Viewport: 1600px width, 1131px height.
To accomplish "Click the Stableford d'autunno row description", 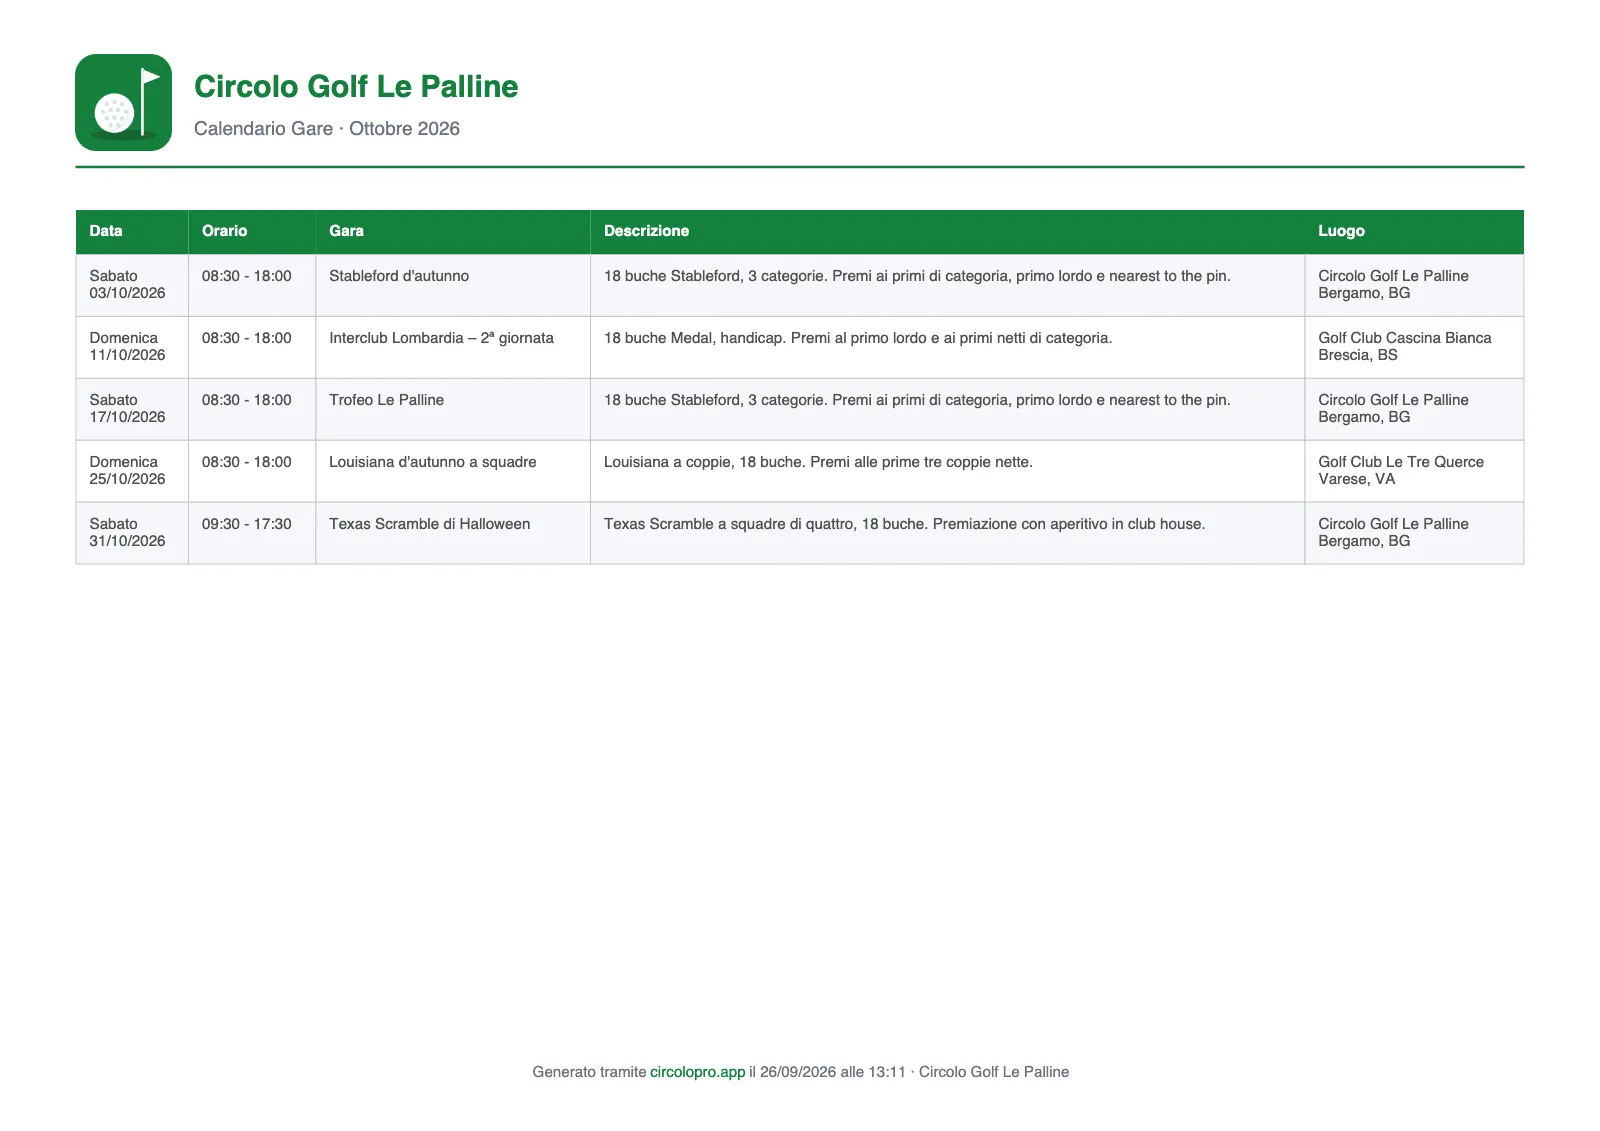I will [x=947, y=285].
